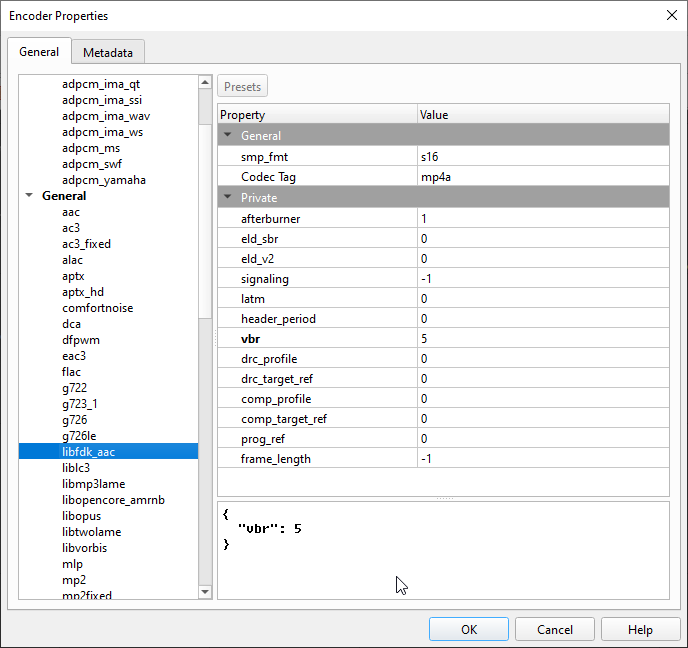The image size is (688, 648).
Task: Collapse the General group in encoder tree
Action: click(29, 196)
